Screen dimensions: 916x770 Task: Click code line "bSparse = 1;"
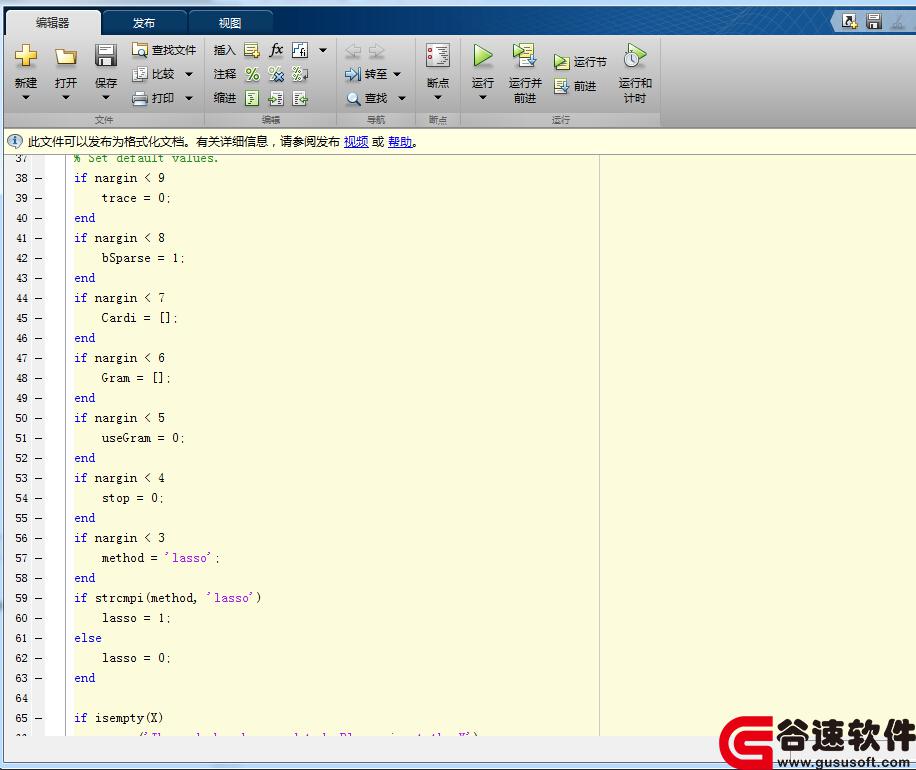(143, 258)
